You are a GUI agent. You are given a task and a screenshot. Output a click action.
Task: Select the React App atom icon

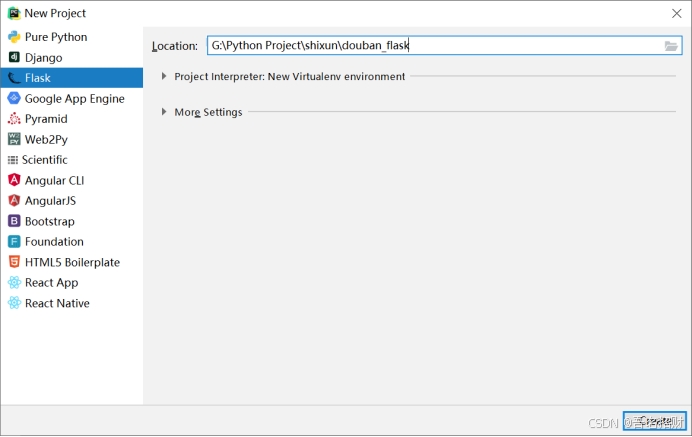click(14, 282)
